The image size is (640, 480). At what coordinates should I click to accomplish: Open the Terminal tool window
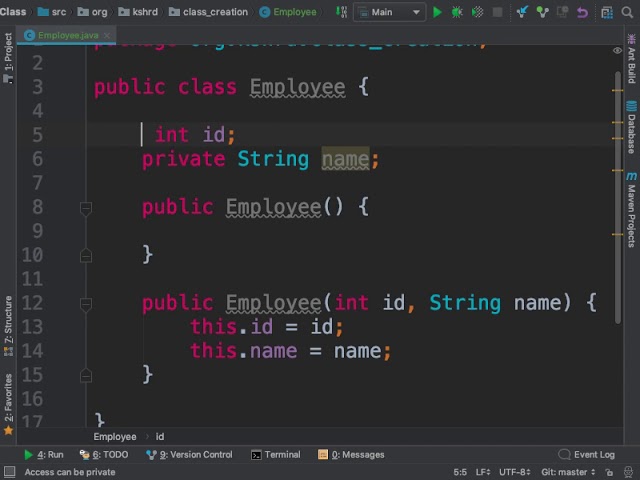tap(276, 455)
